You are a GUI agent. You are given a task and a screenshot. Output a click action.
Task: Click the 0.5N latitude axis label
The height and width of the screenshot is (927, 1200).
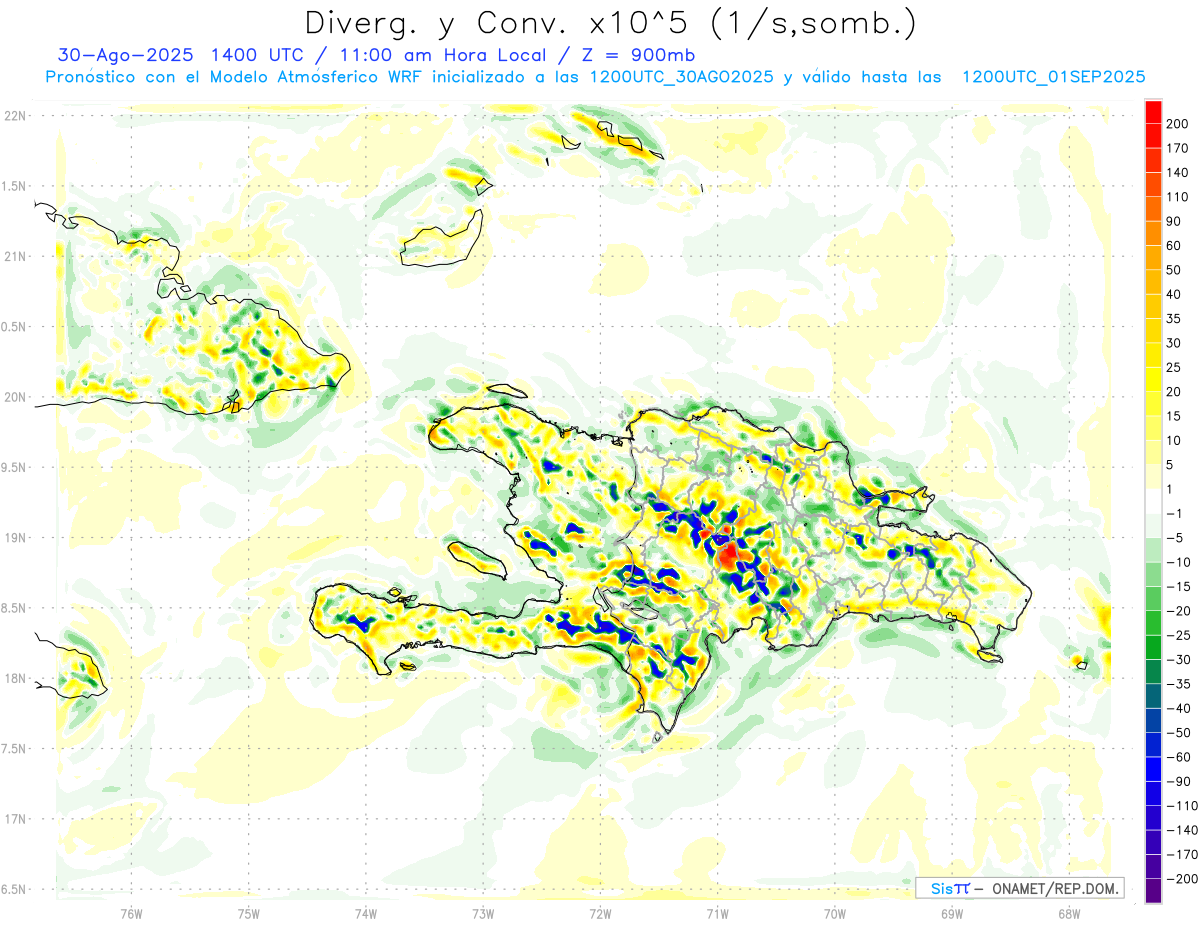(14, 327)
